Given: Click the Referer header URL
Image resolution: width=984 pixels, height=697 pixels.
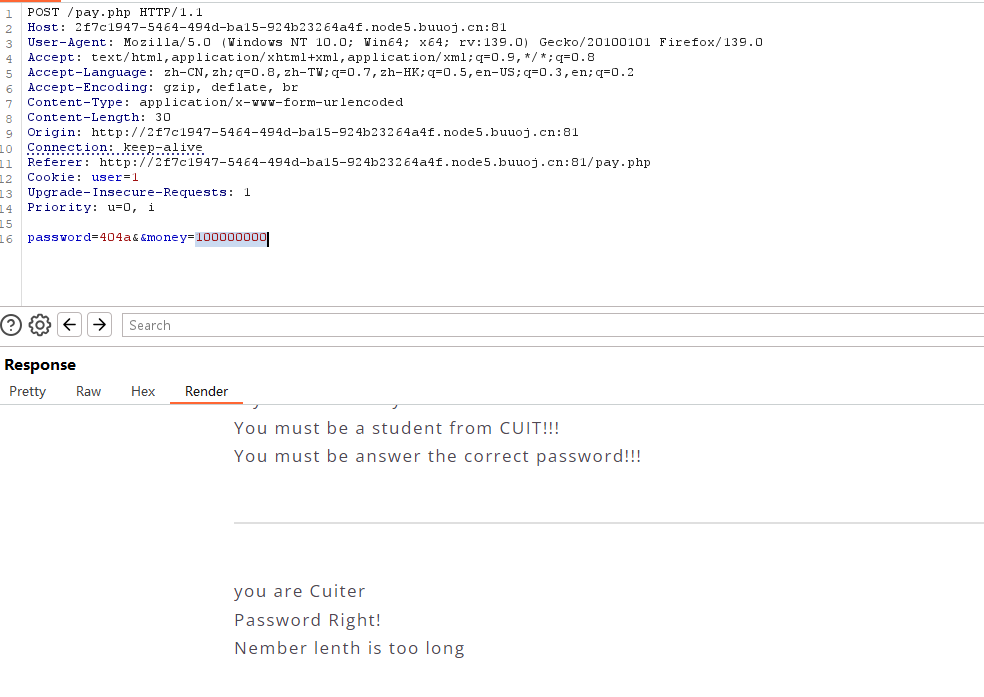Looking at the screenshot, I should point(375,162).
